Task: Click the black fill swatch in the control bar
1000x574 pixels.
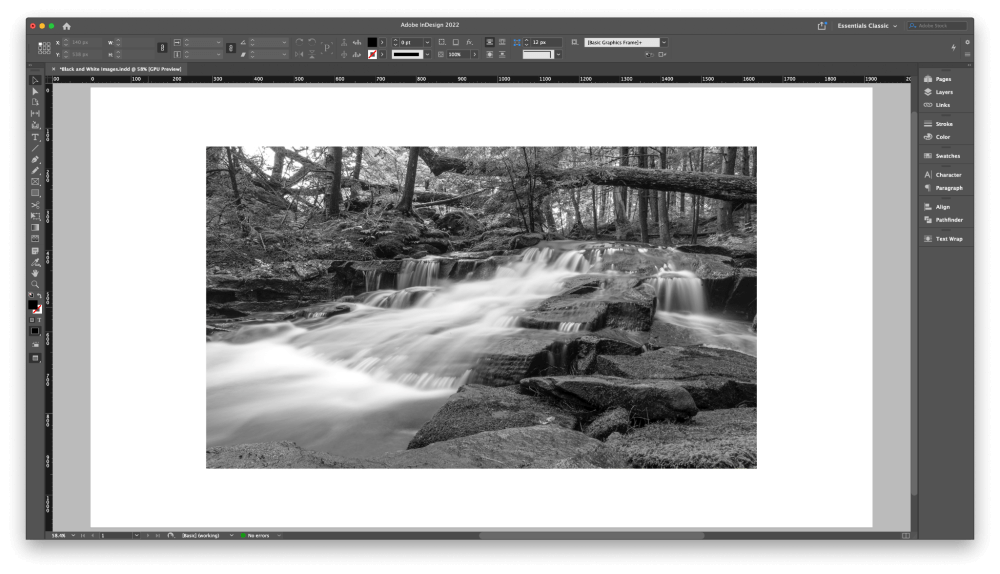Action: pos(372,43)
